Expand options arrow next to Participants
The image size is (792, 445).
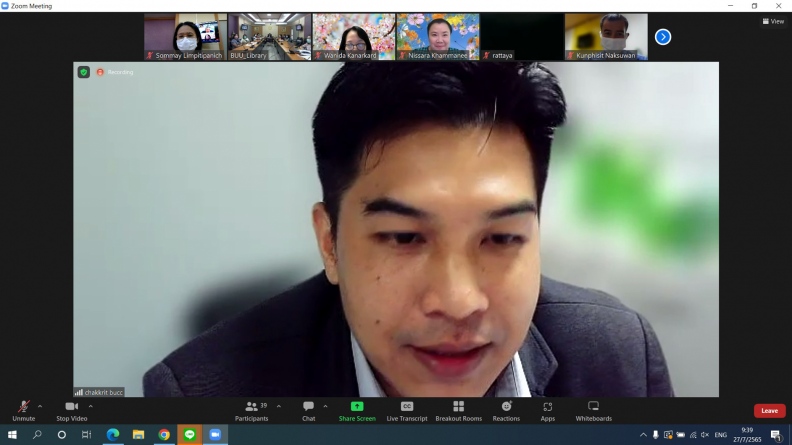click(x=278, y=406)
